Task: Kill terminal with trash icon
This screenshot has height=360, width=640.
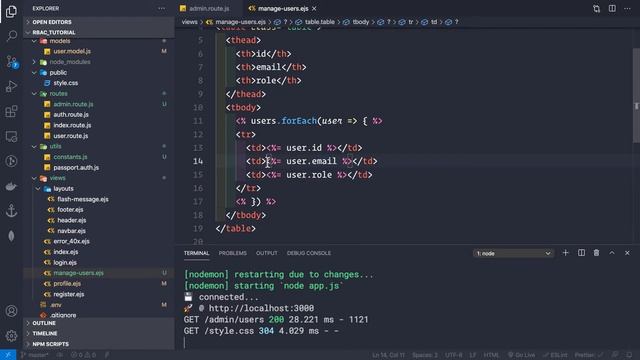Action: [596, 253]
